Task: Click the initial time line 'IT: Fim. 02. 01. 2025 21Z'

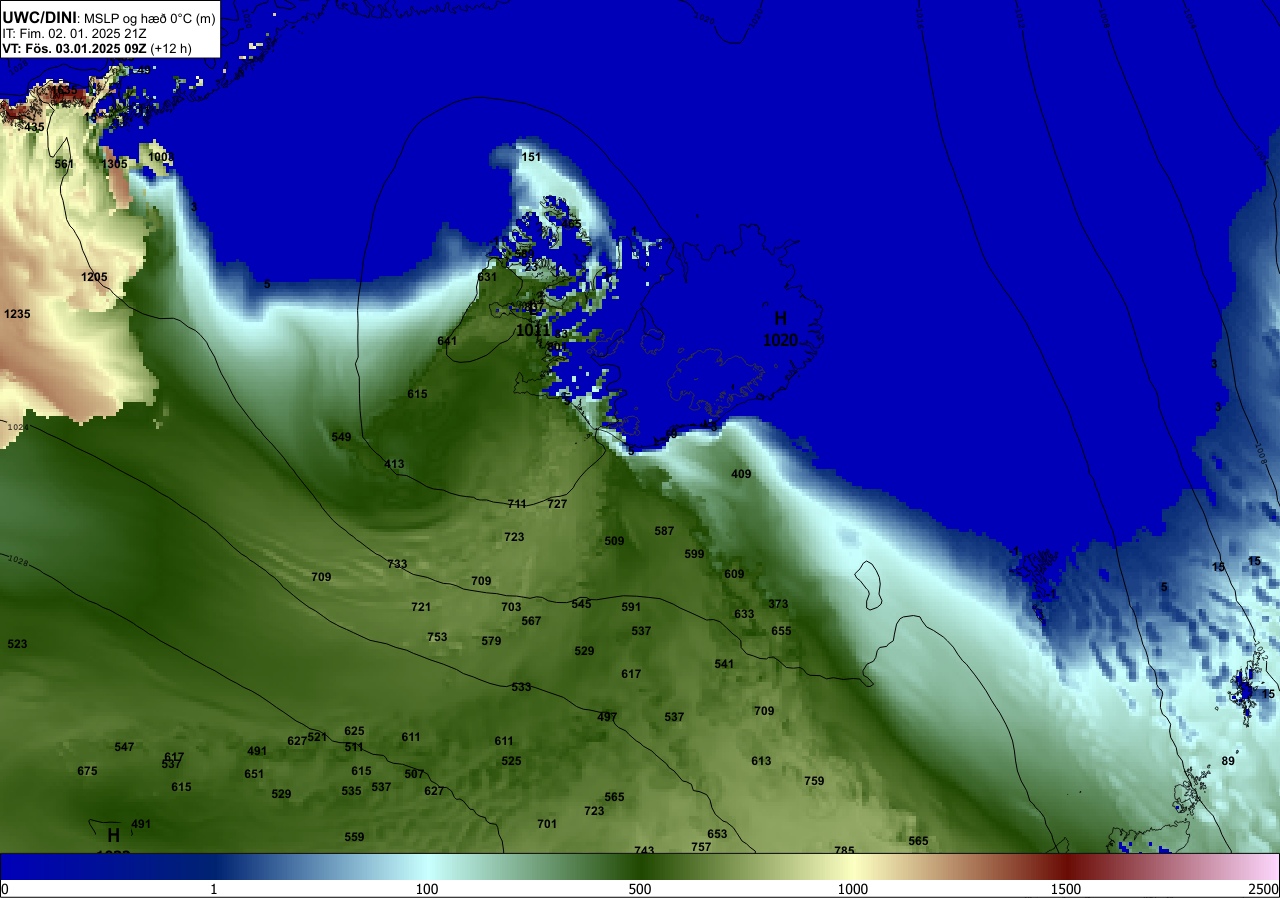Action: click(75, 33)
